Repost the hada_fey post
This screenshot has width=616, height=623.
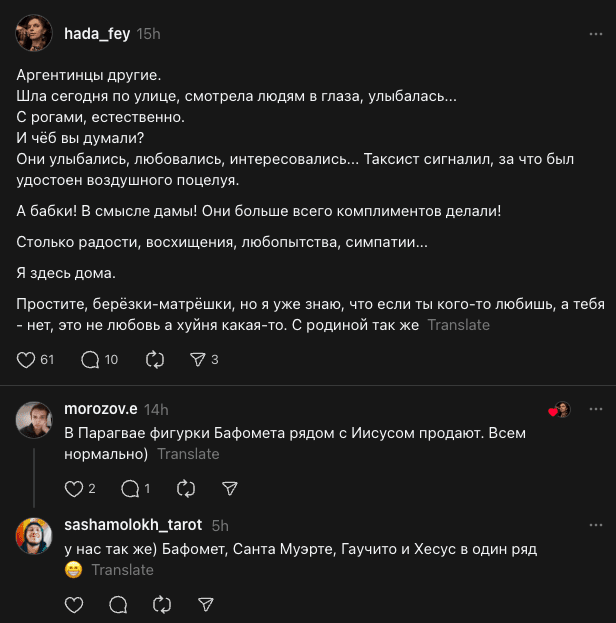[x=154, y=360]
